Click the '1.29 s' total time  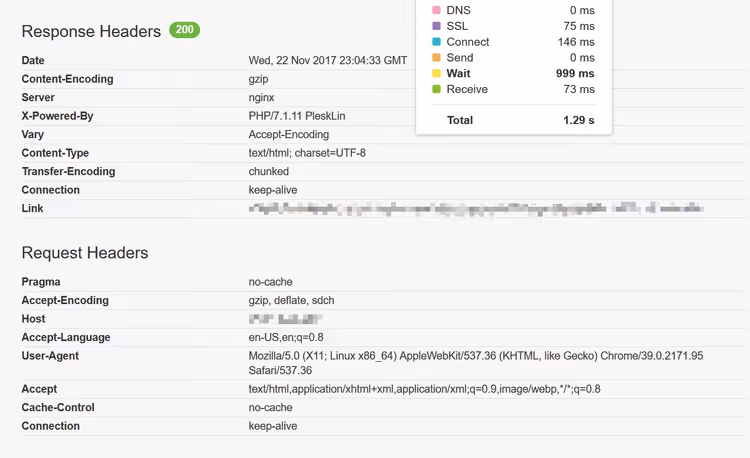[579, 120]
